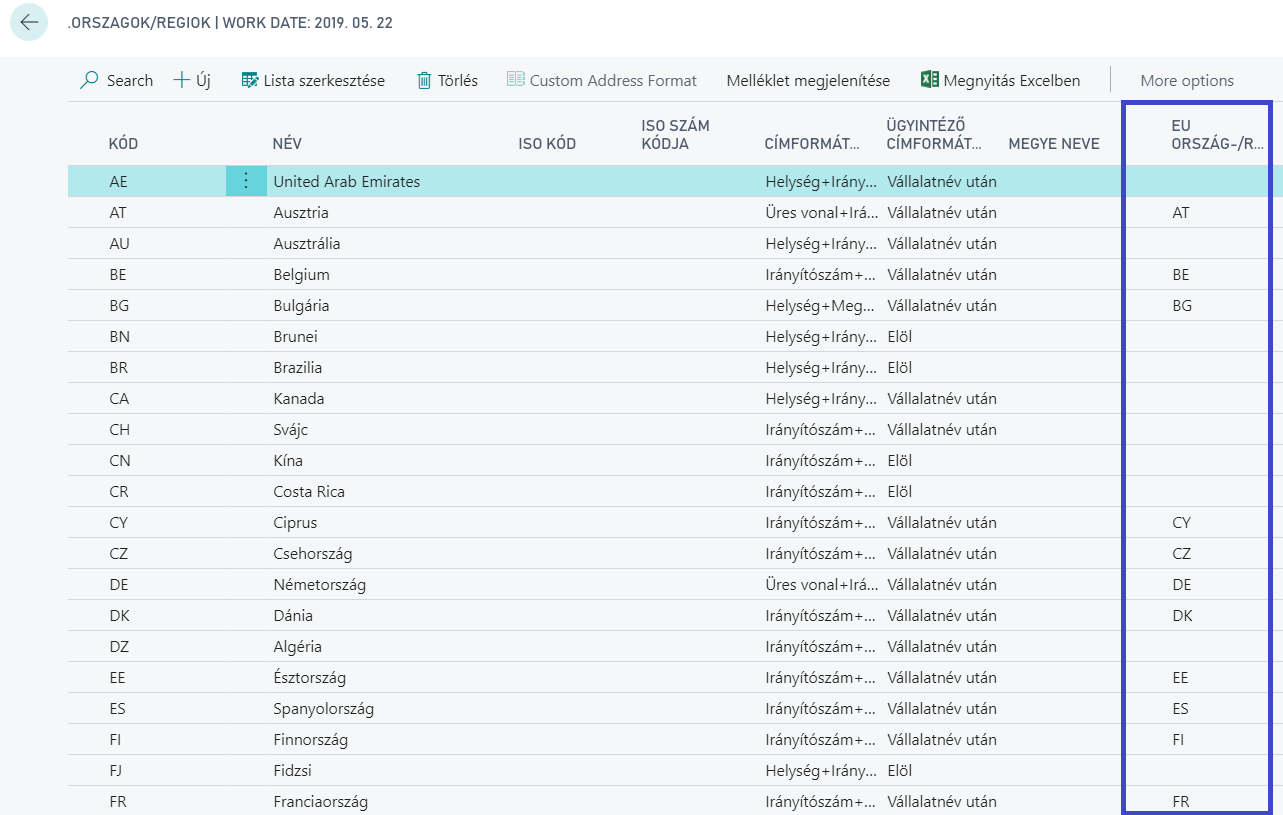Viewport: 1283px width, 815px height.
Task: Select the Németország name cell
Action: [x=322, y=585]
